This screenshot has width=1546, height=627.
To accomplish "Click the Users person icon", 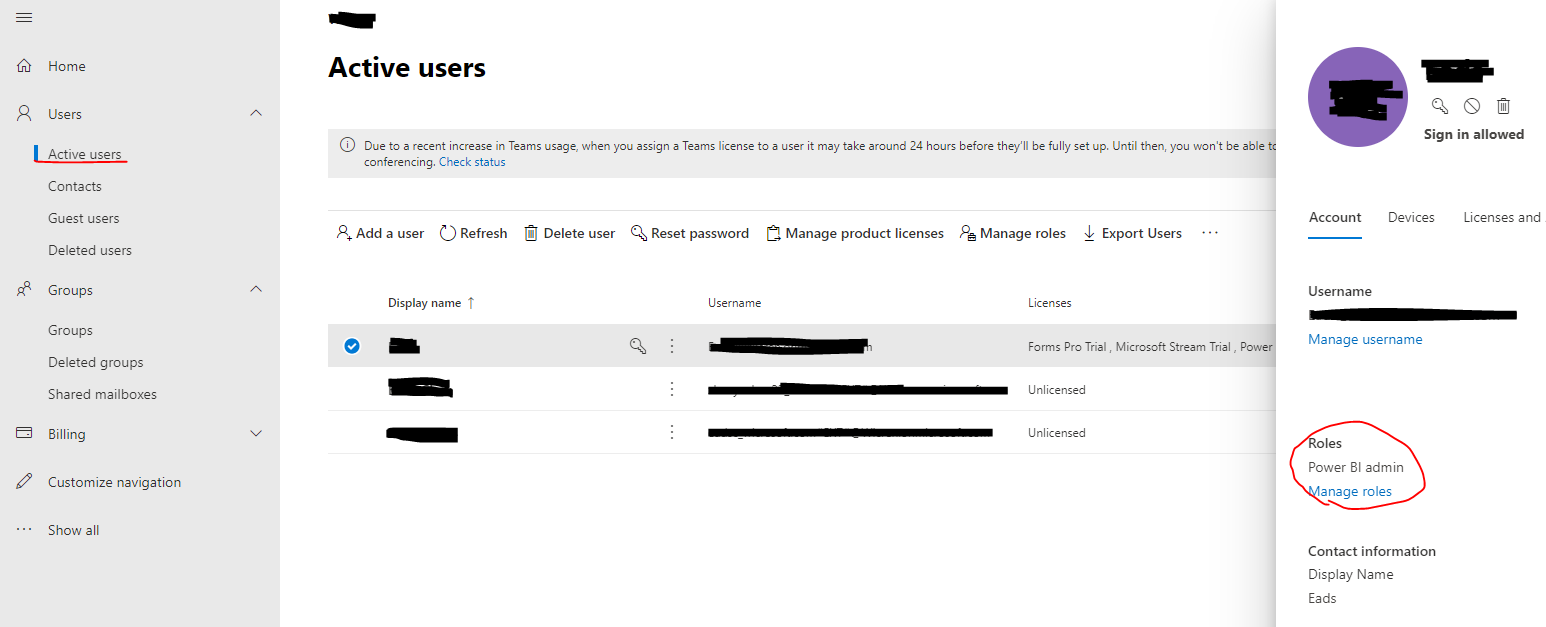I will (x=25, y=114).
